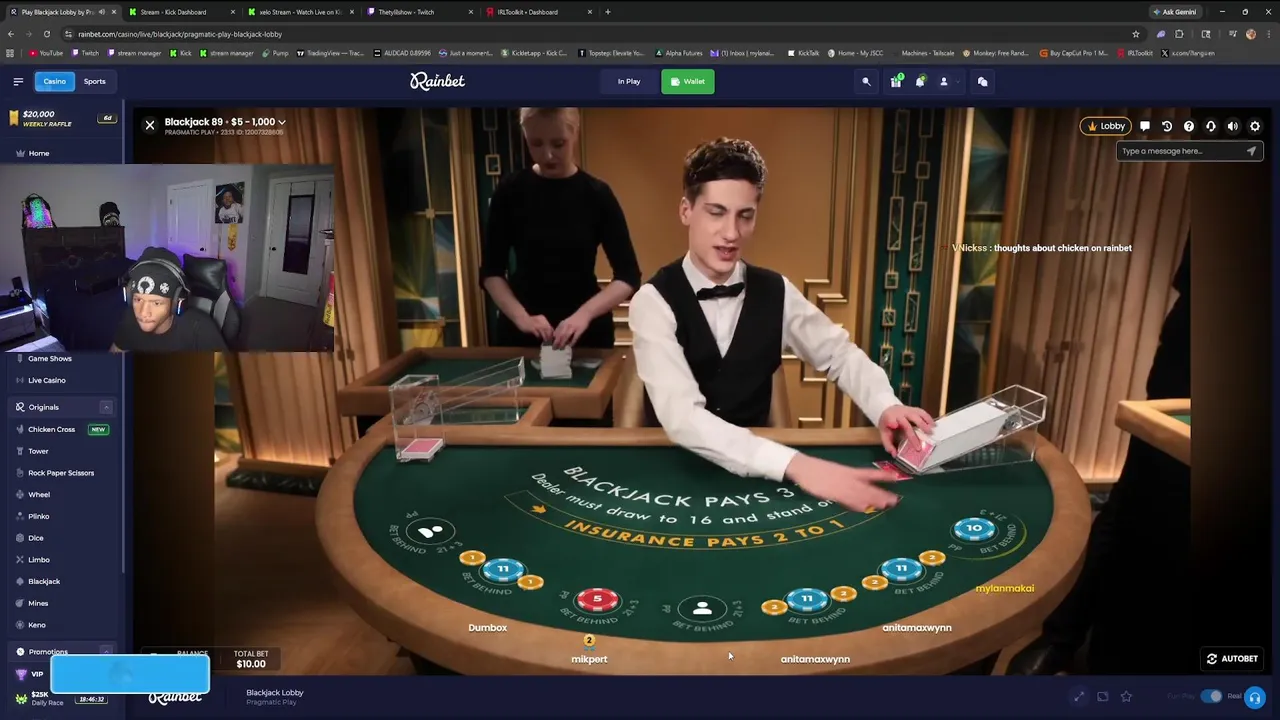The image size is (1280, 720).
Task: Open Game Shows in sidebar
Action: point(49,358)
